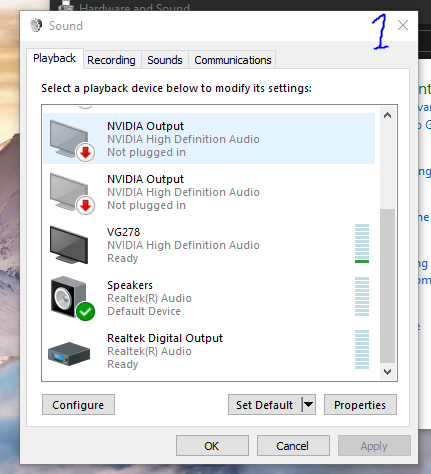Open the Sounds tab
This screenshot has height=474, width=431.
click(x=165, y=60)
